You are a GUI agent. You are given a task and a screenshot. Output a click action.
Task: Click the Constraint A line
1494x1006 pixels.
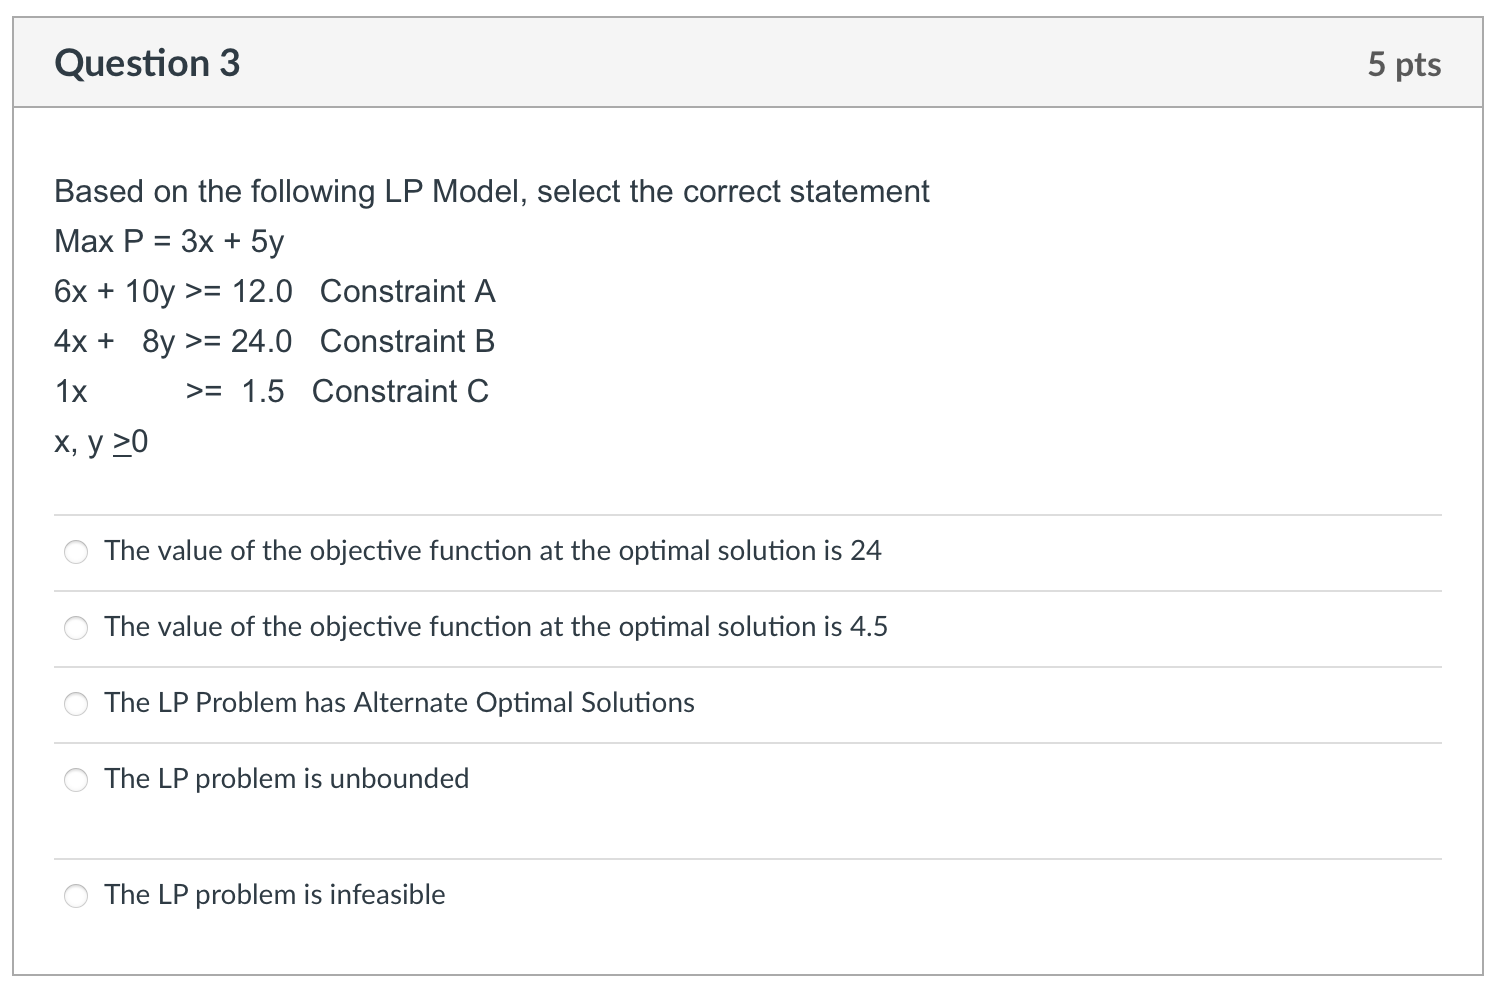(274, 292)
